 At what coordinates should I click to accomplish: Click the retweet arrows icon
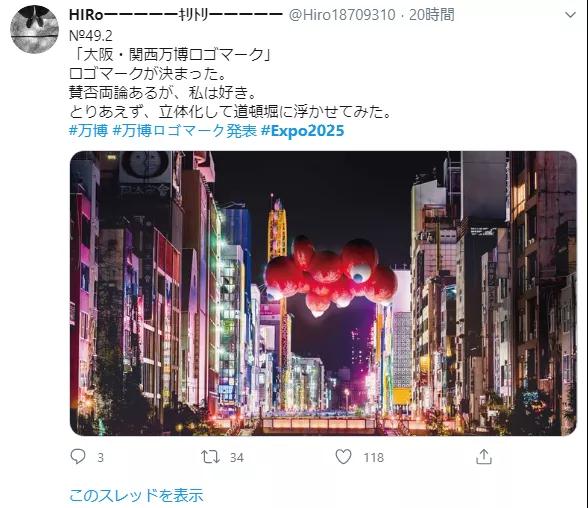tap(210, 457)
